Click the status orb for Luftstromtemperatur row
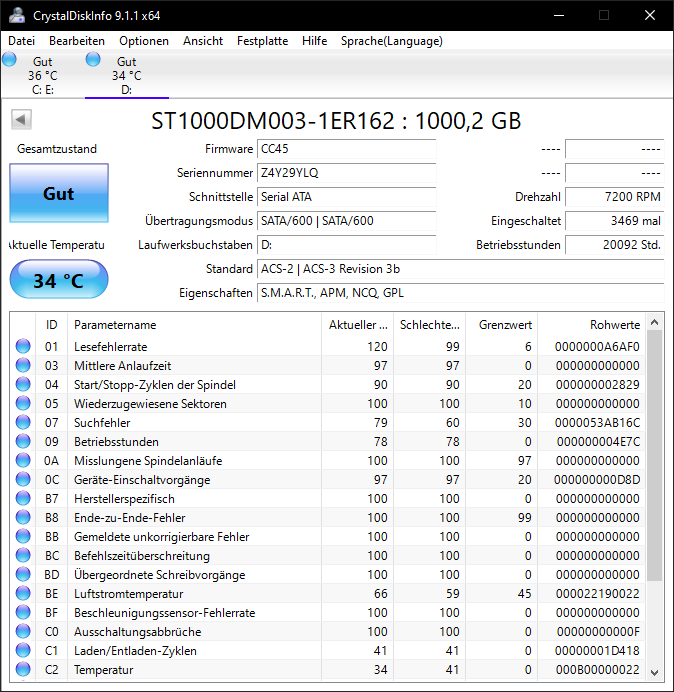Screen dimensions: 674x692 pos(23,593)
